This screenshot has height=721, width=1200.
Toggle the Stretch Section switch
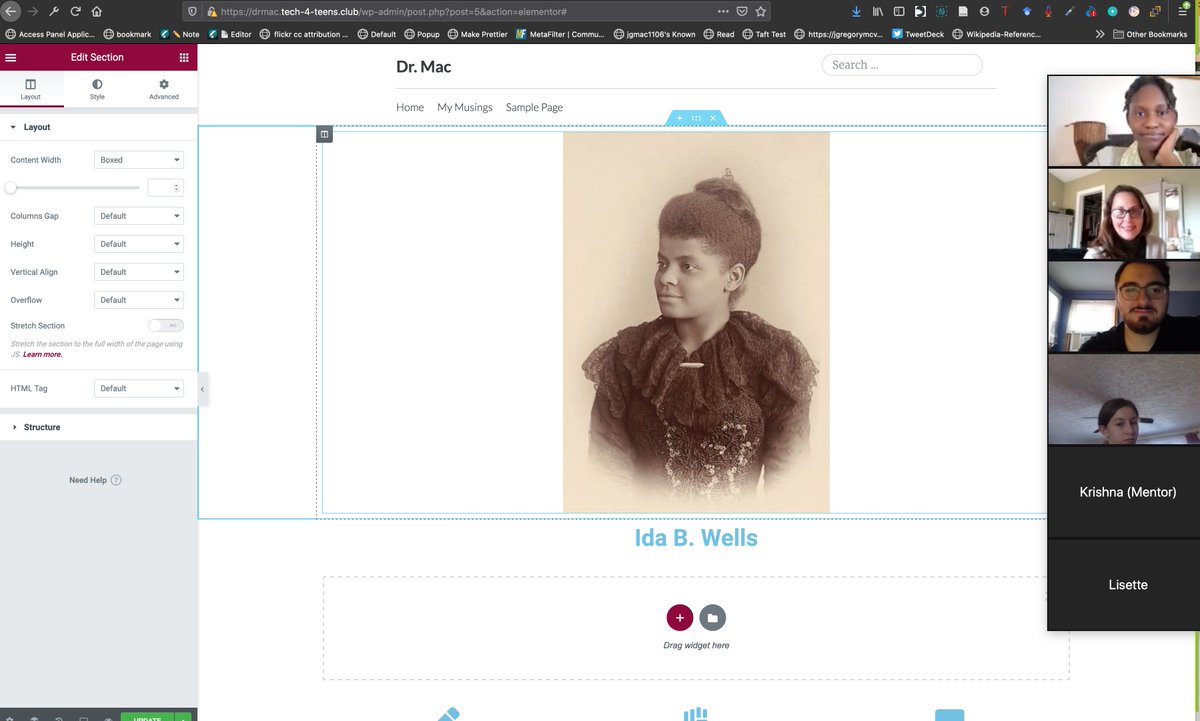coord(165,326)
